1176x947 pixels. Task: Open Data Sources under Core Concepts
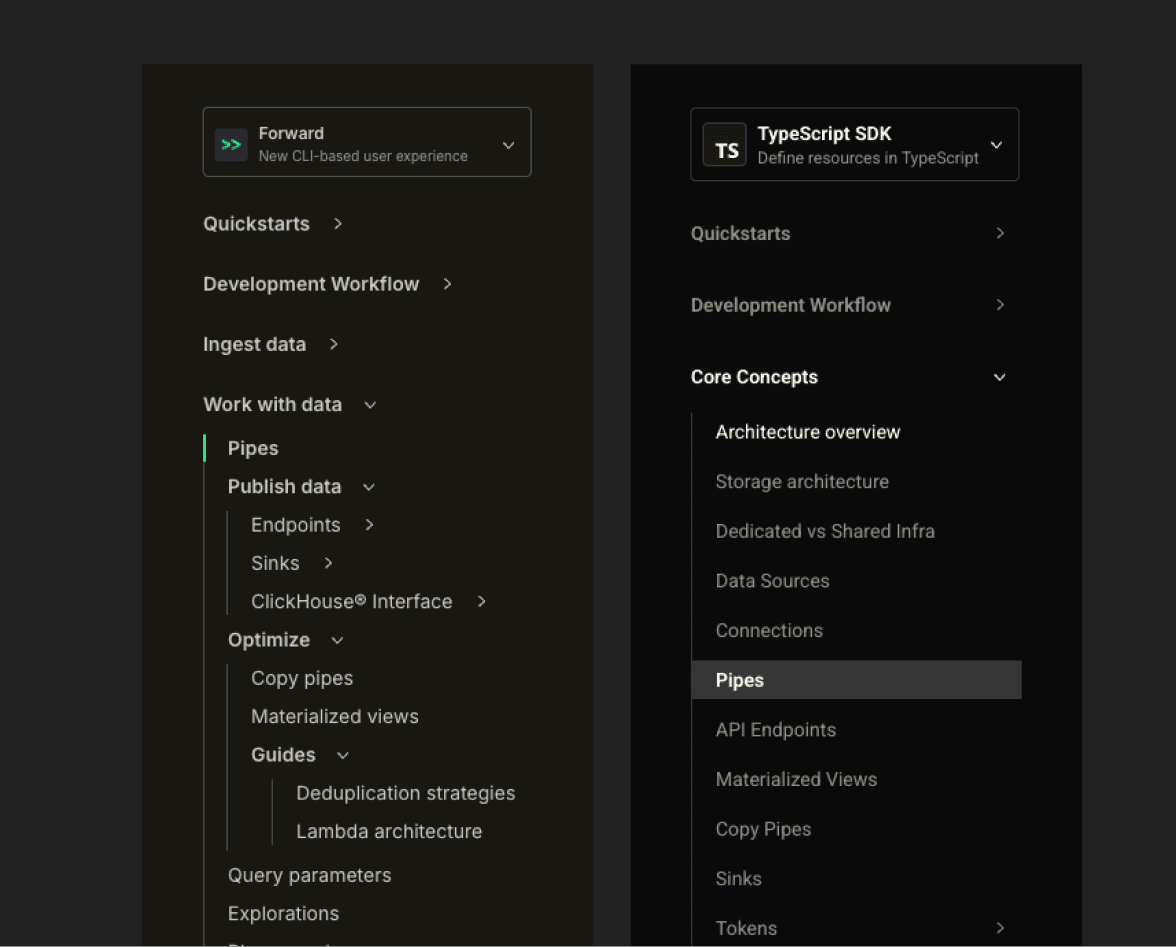click(772, 581)
